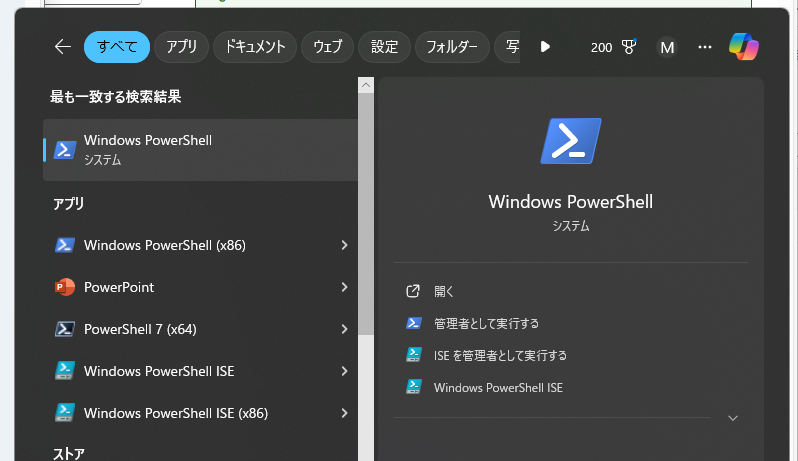Click the Windows PowerShell title in preview pane
This screenshot has height=461, width=798.
tap(571, 201)
